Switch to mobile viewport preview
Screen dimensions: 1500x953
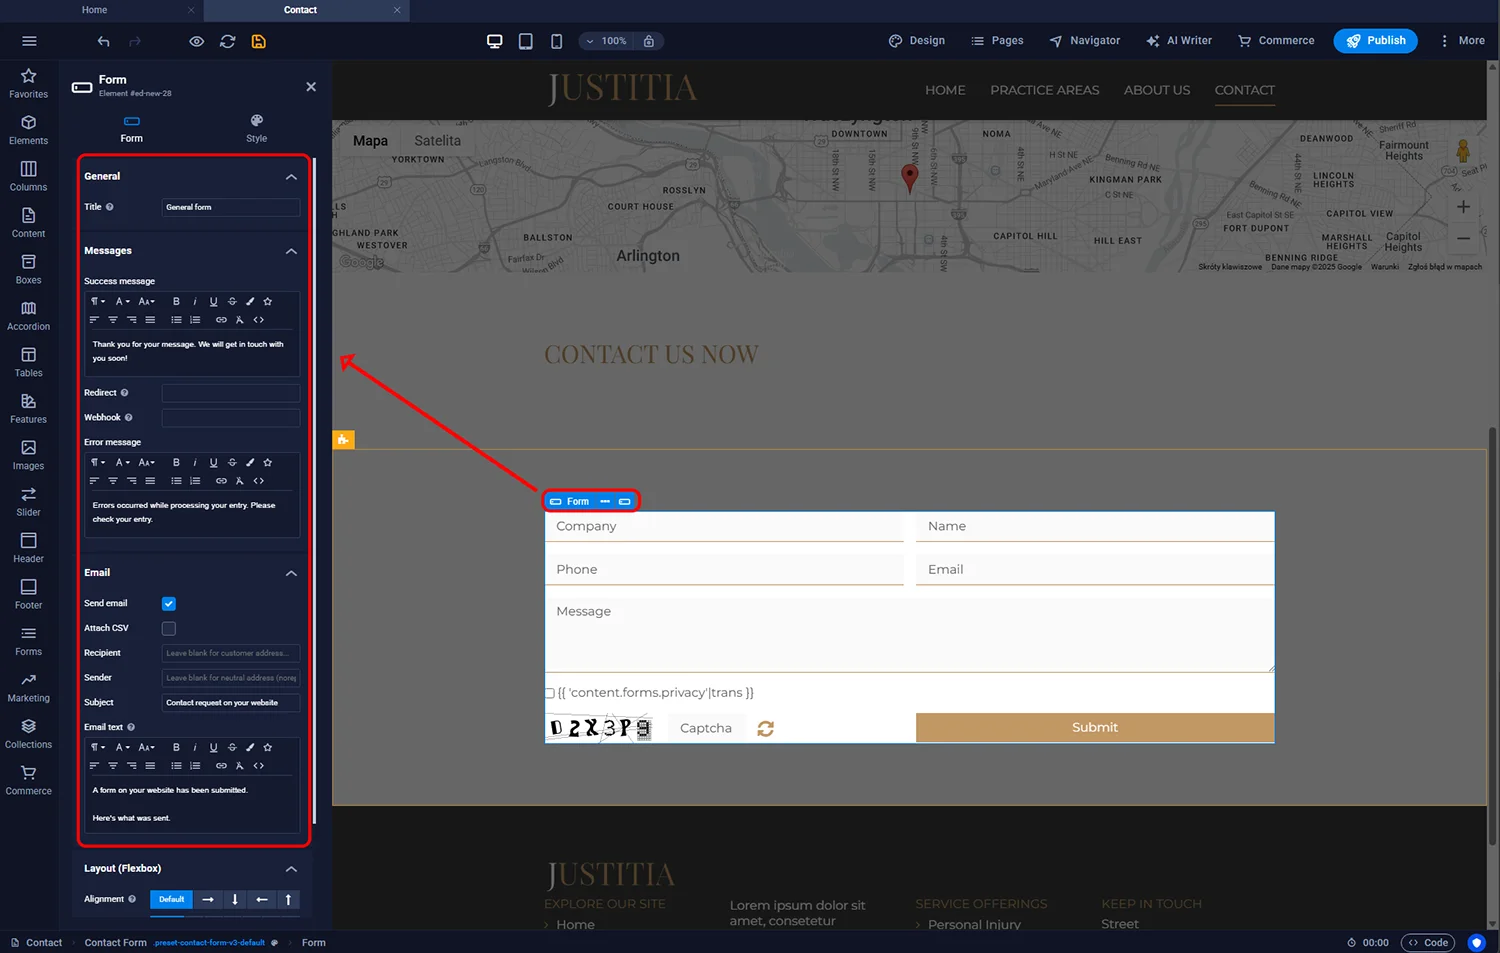pos(556,41)
